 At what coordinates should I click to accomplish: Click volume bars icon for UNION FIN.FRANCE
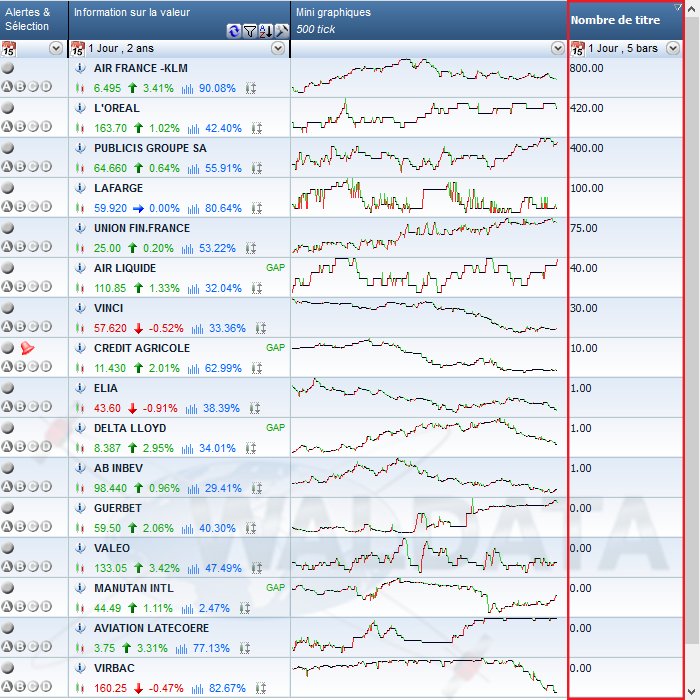[188, 249]
